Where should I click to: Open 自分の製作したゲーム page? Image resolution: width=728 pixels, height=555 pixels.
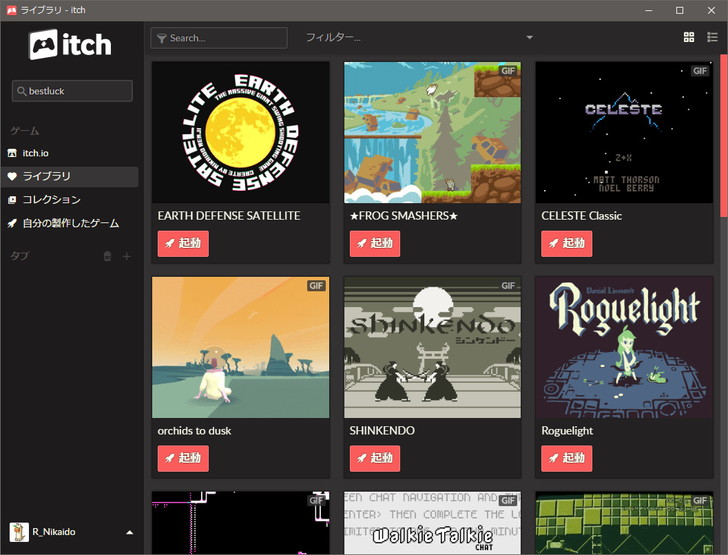70,223
